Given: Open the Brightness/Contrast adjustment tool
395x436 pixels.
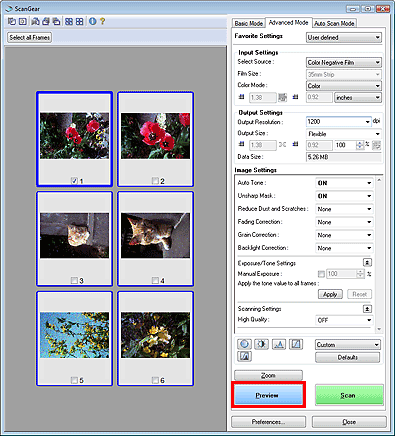Looking at the screenshot, I should click(x=261, y=344).
